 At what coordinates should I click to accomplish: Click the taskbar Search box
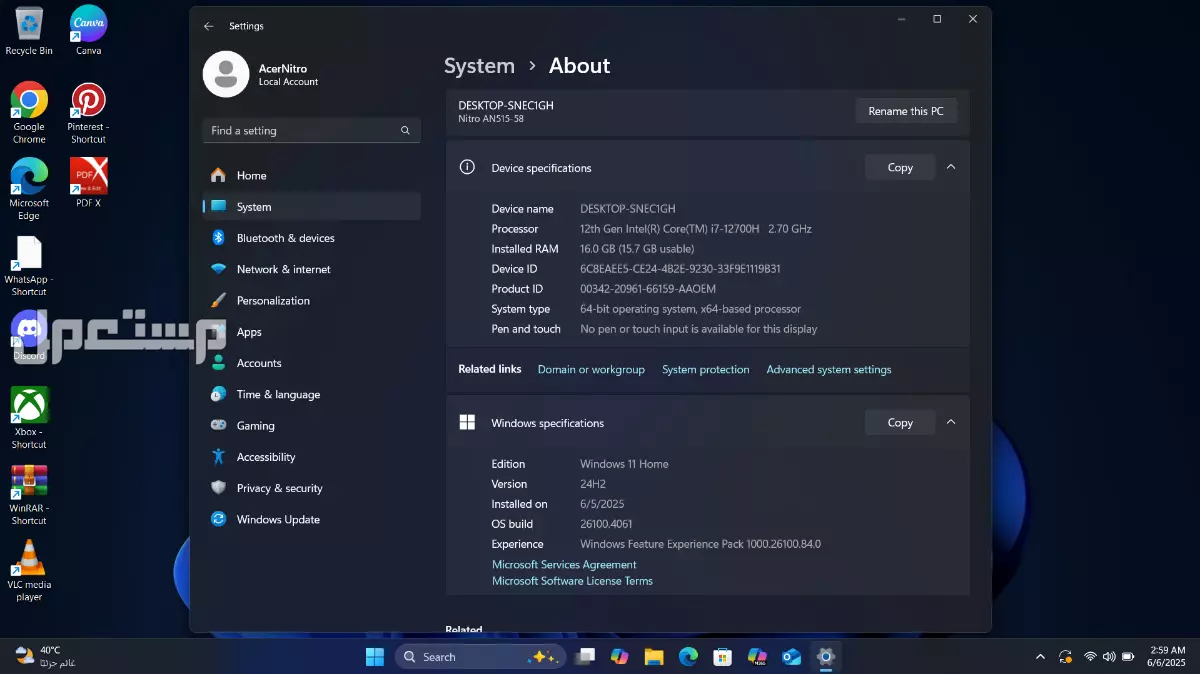tap(481, 657)
